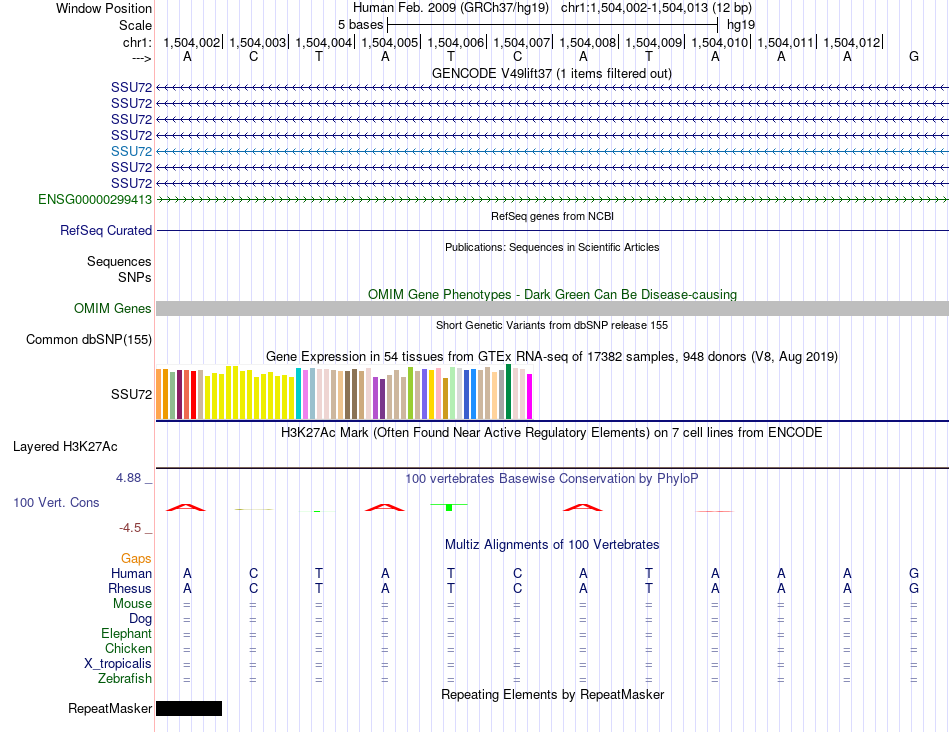
Task: Click the chr1:1,504,002-1,504,013 (12 bp) position text
Action: (x=656, y=8)
